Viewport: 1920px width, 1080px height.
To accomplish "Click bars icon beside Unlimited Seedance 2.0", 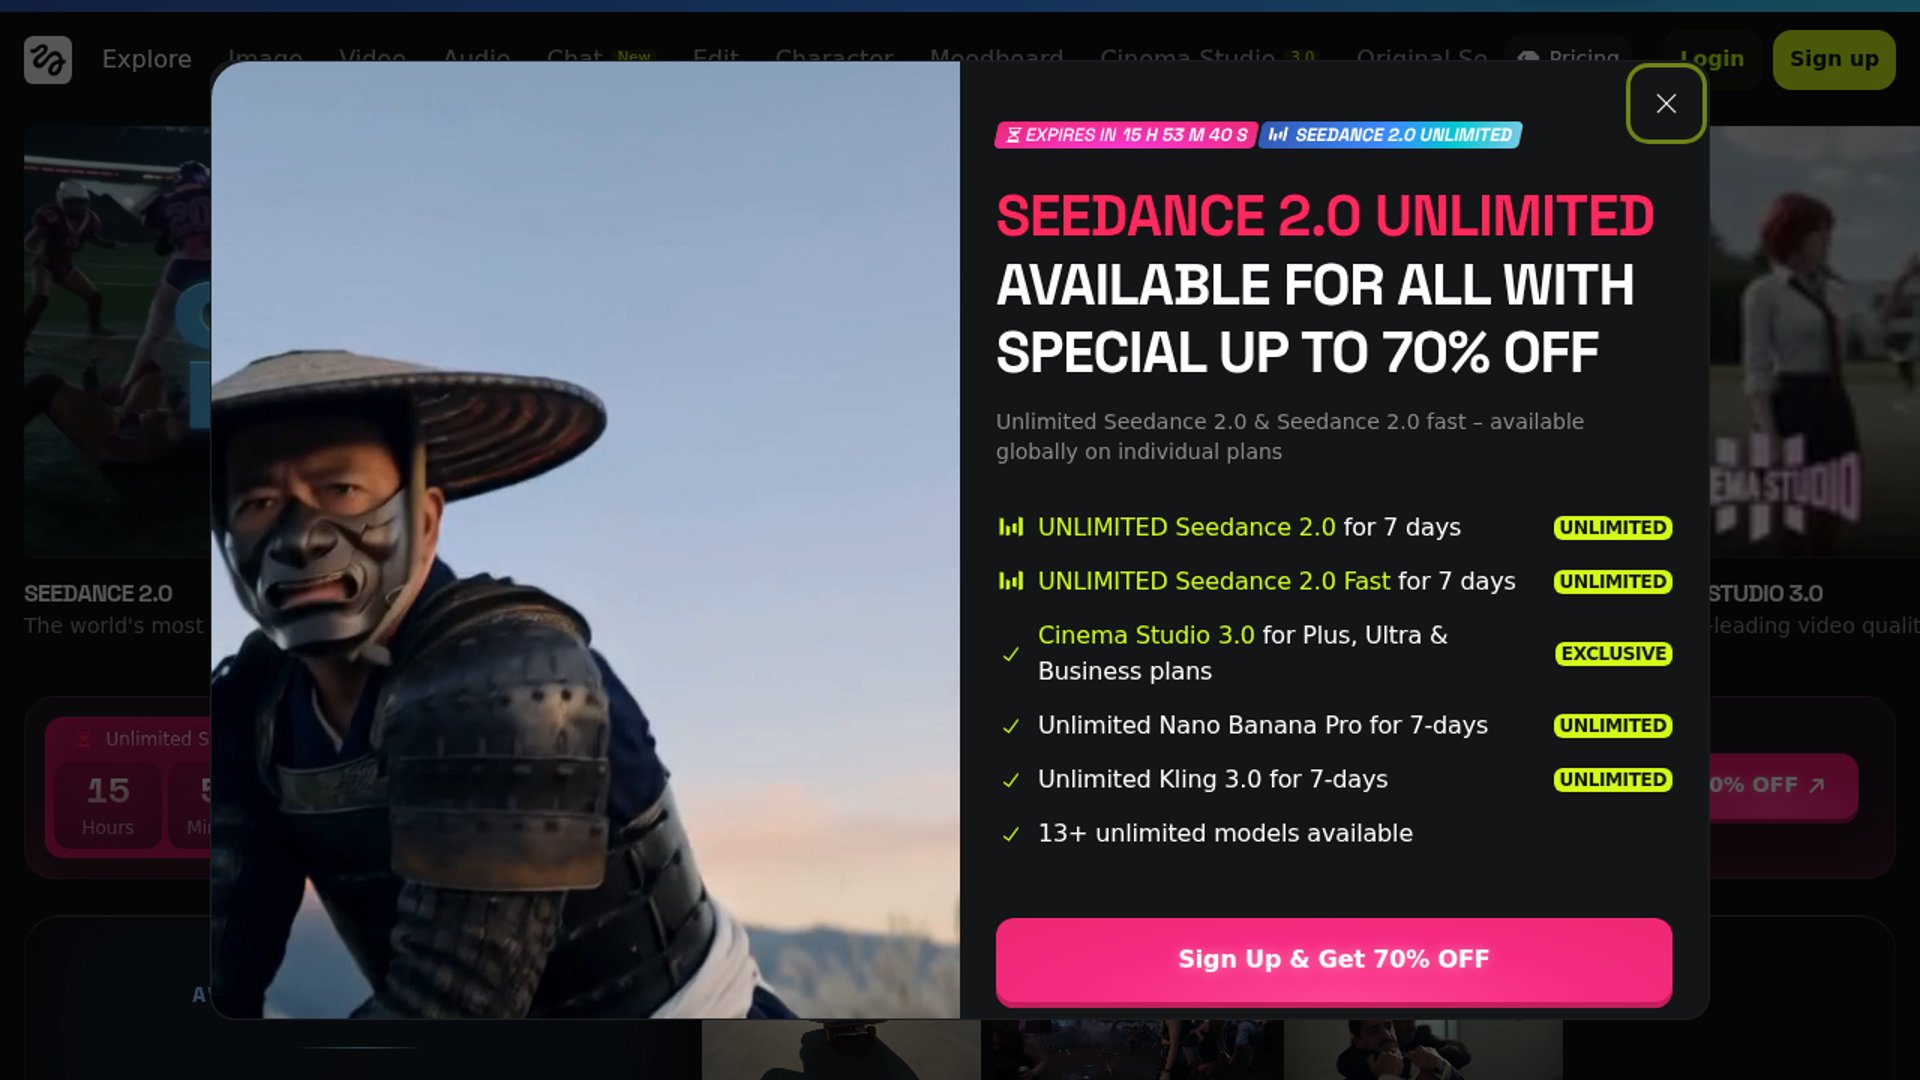I will point(1011,527).
